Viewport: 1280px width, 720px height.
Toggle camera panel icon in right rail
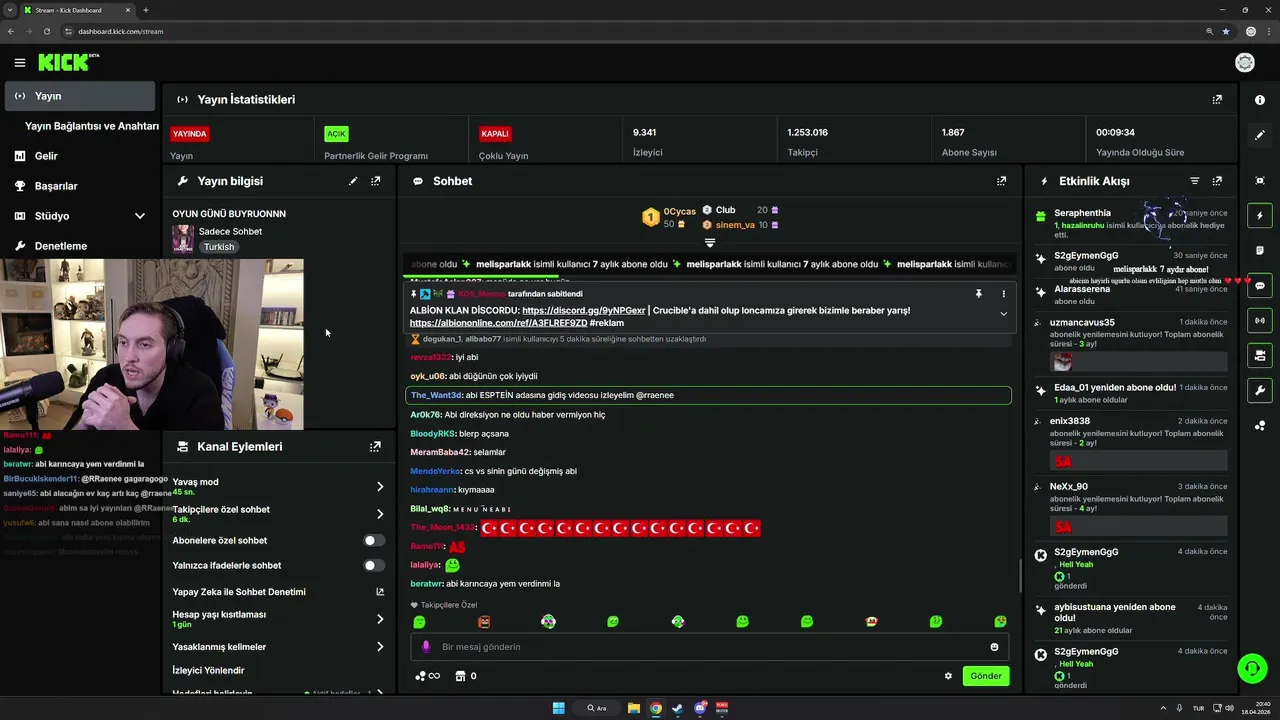1260,355
